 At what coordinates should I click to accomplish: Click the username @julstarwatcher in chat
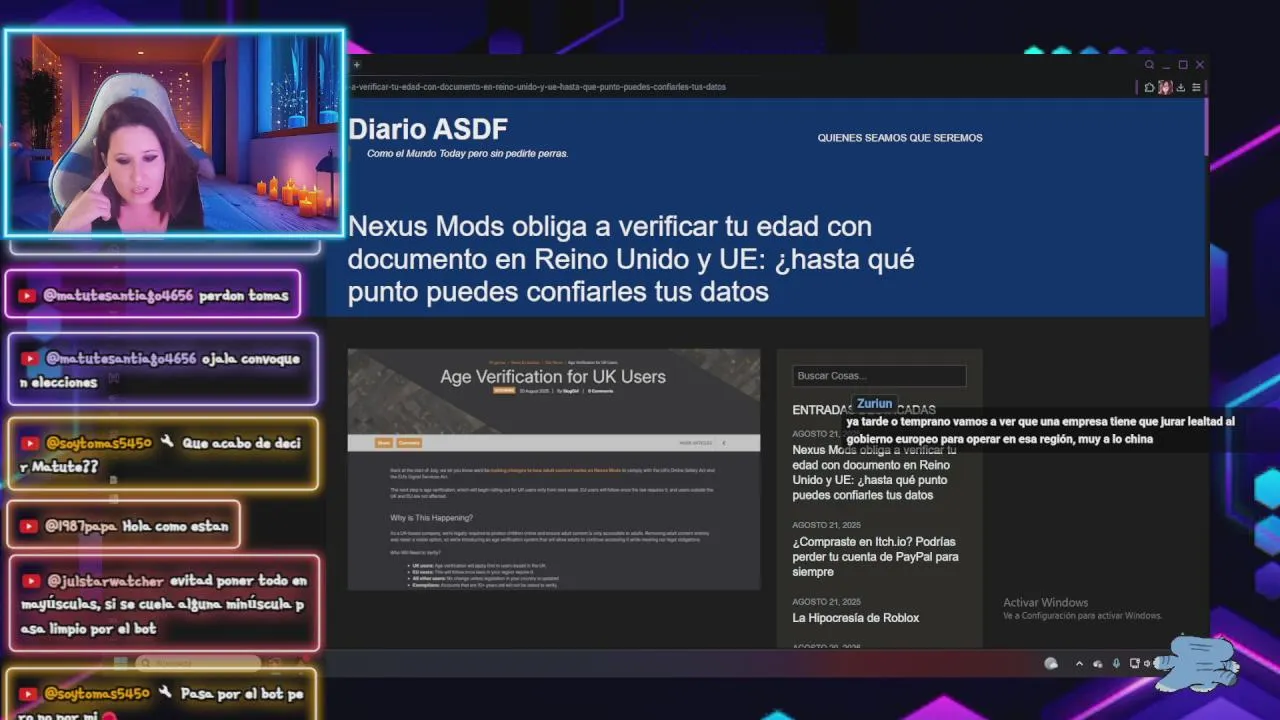[104, 581]
